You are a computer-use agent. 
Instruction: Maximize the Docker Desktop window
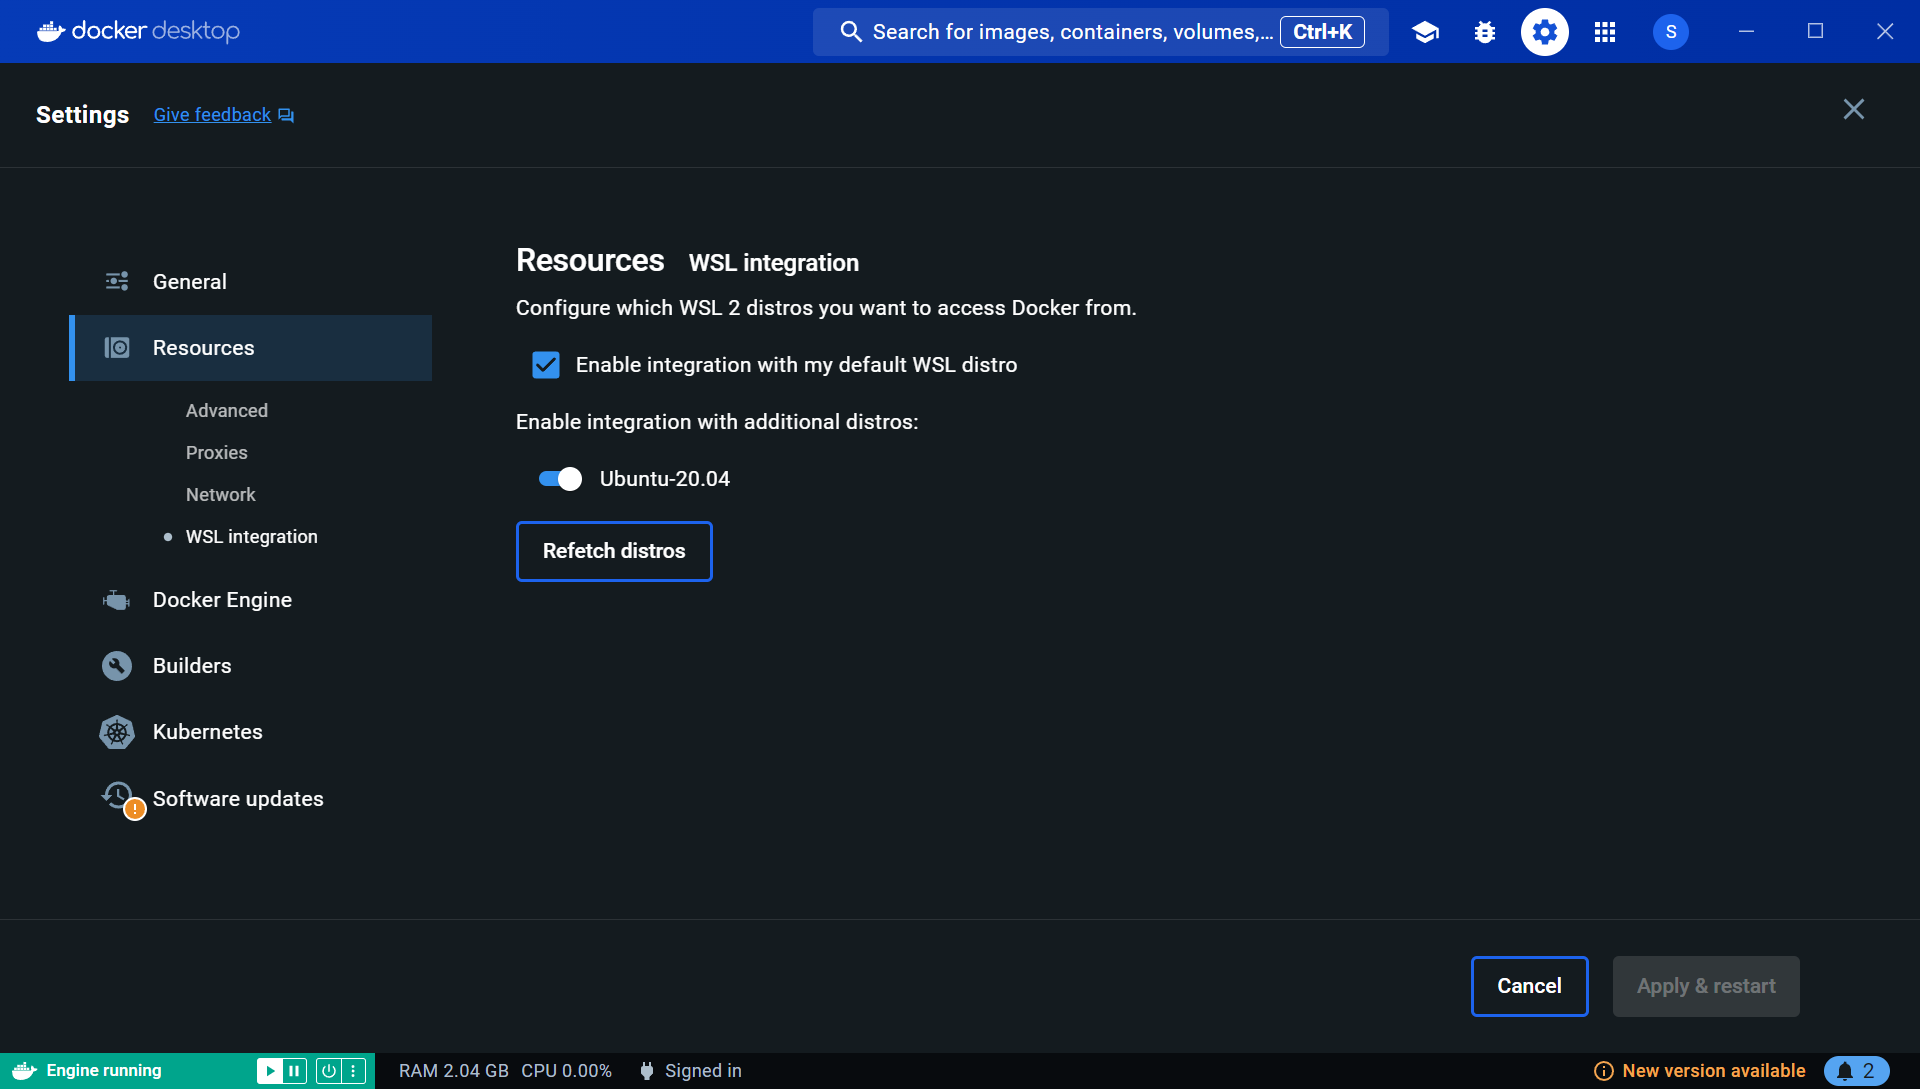(1815, 32)
